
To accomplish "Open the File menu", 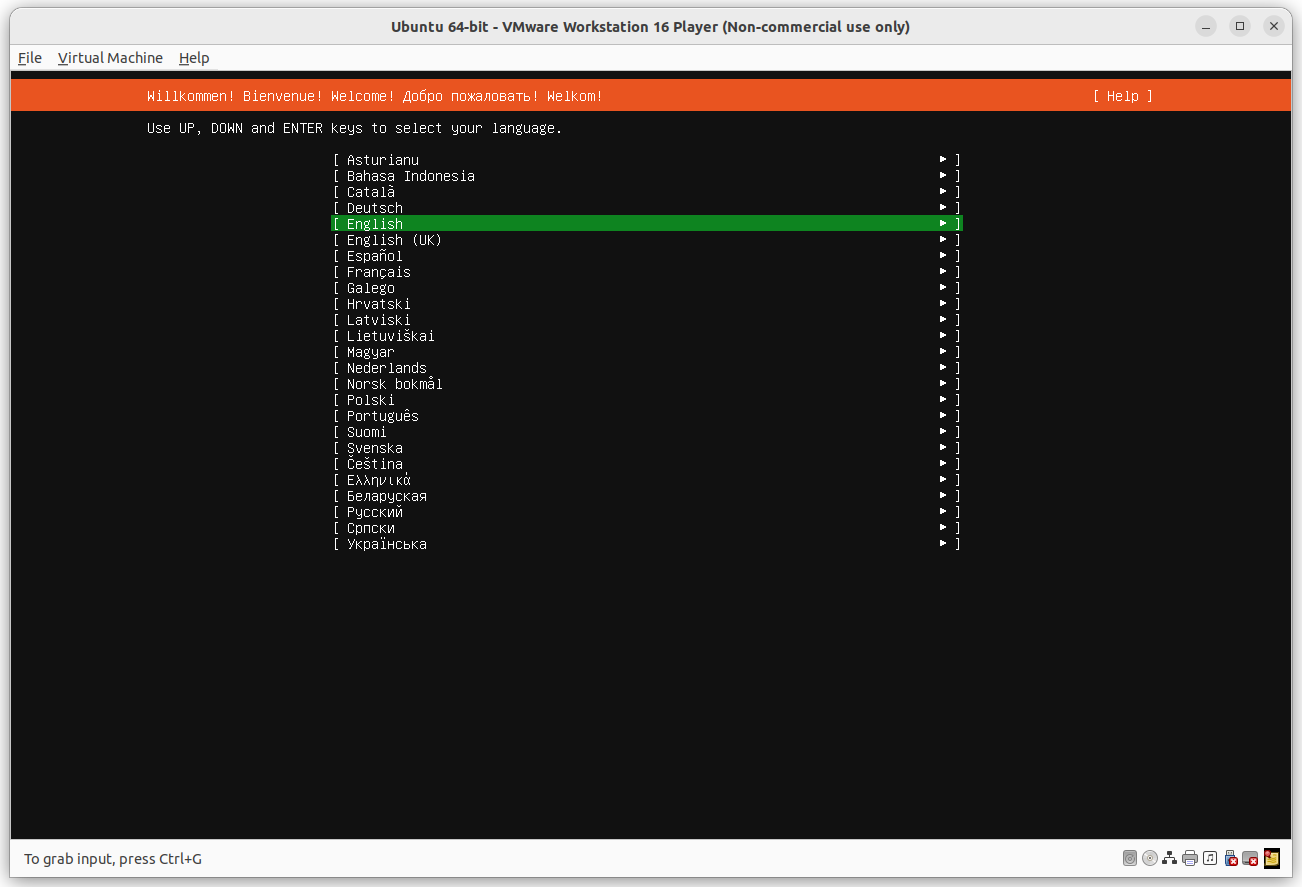I will [x=29, y=58].
